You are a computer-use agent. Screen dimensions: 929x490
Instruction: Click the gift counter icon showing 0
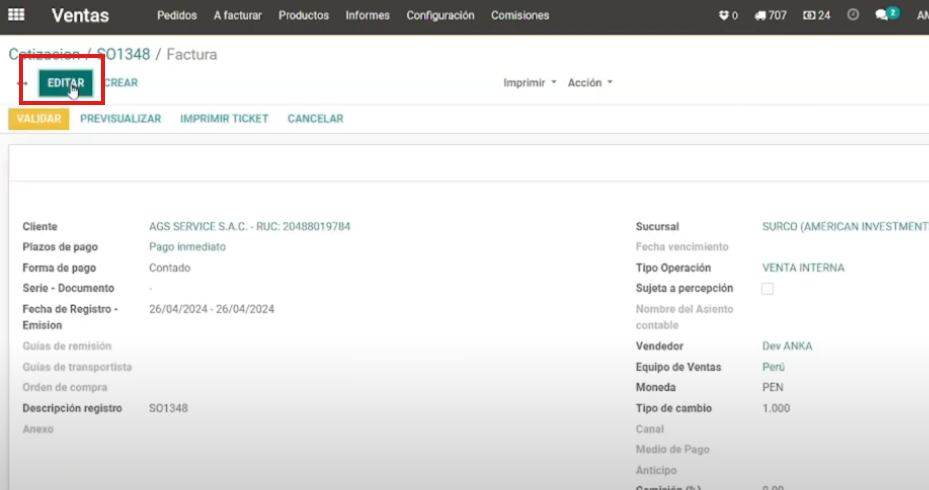728,15
